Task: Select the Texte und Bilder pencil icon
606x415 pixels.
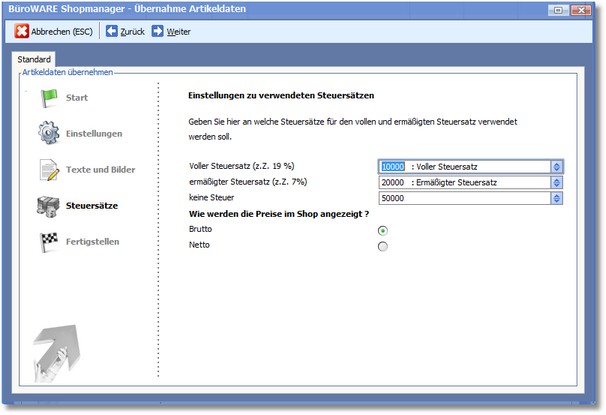Action: click(x=50, y=169)
